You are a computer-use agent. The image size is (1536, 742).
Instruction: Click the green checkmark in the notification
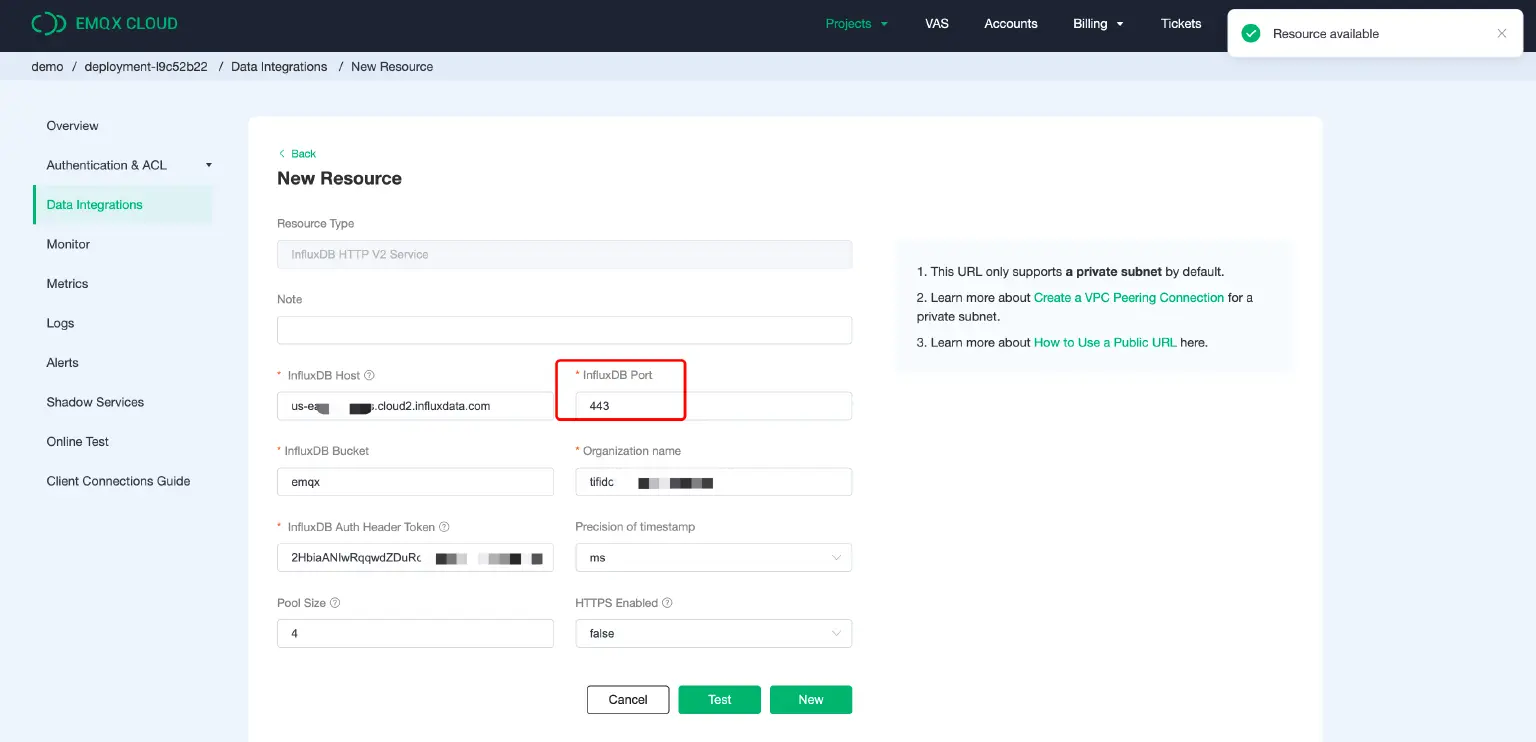click(x=1250, y=32)
